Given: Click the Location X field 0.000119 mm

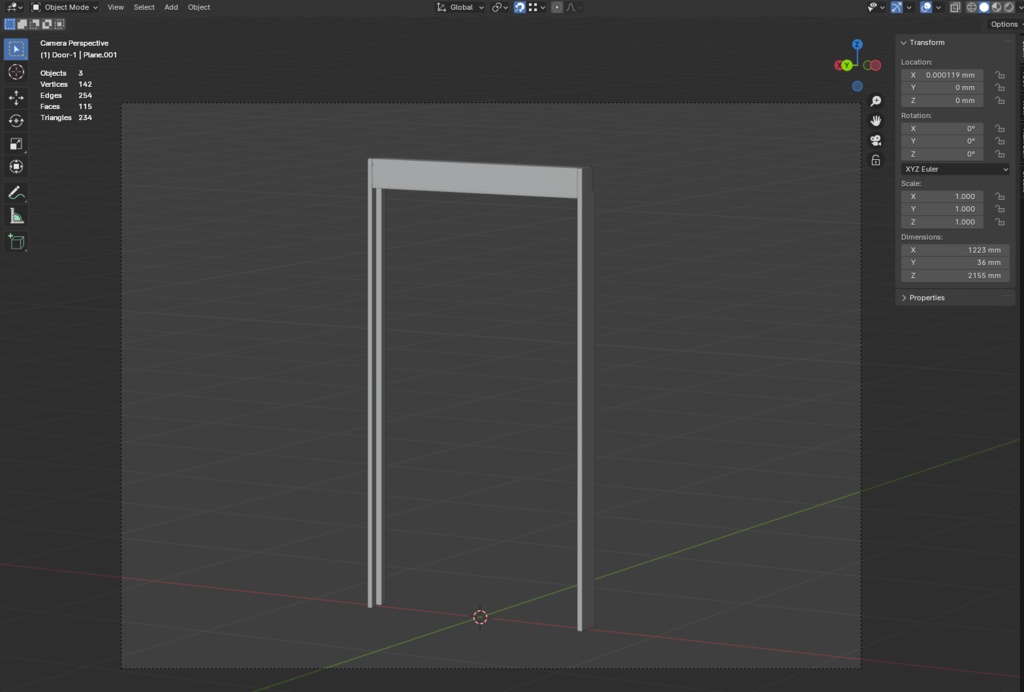Looking at the screenshot, I should coord(942,75).
